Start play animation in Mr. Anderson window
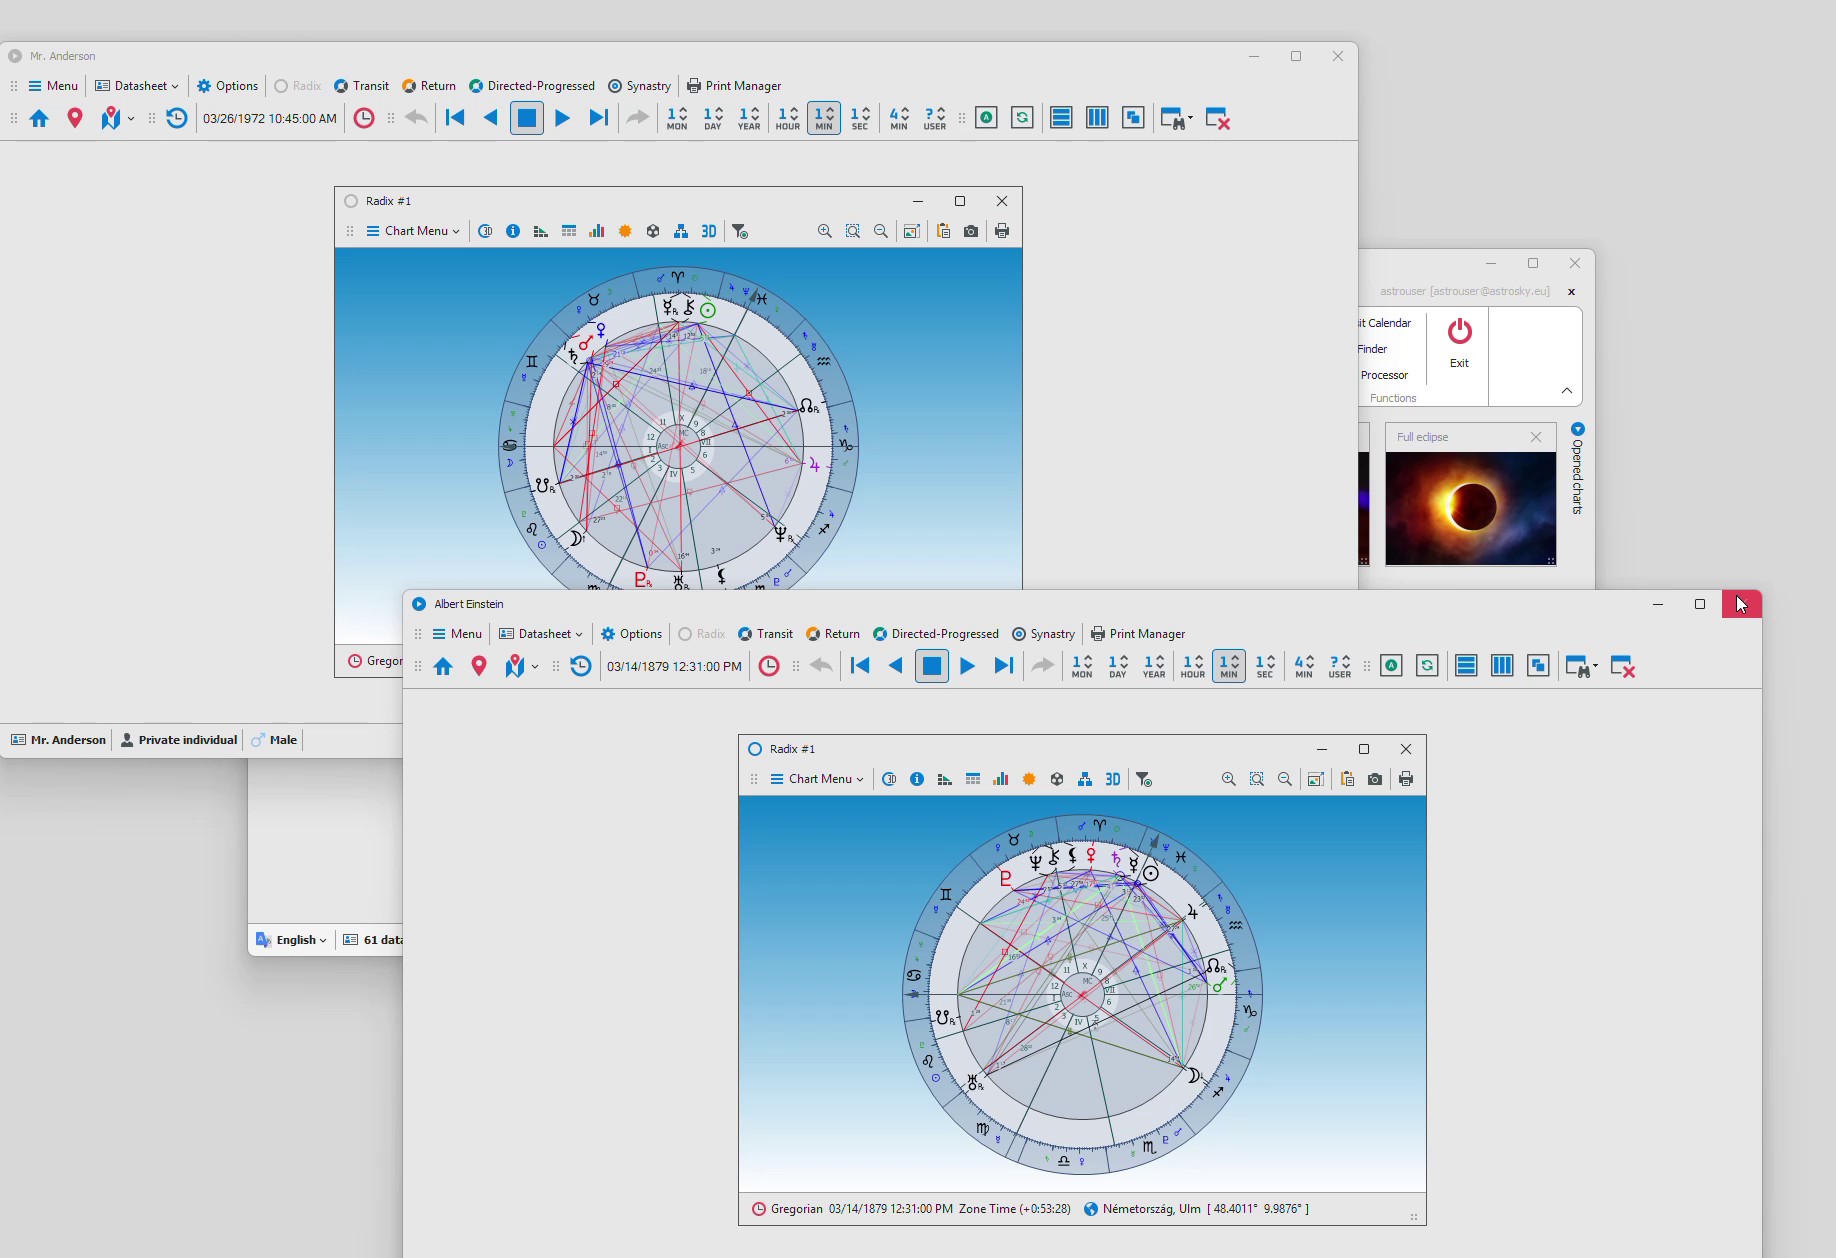Viewport: 1836px width, 1258px height. pos(562,118)
